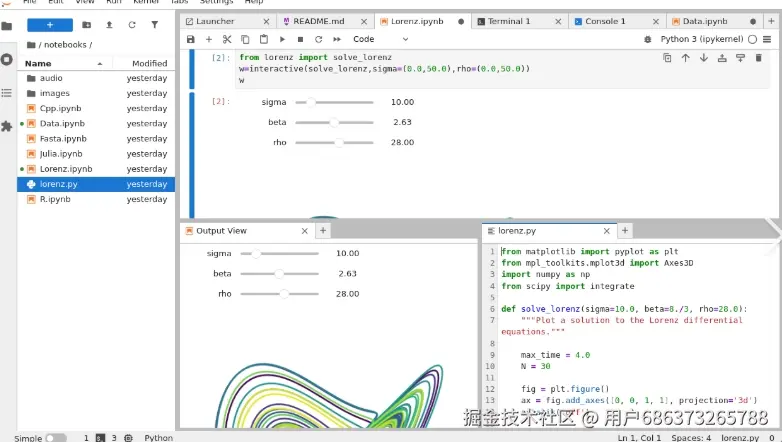Image resolution: width=782 pixels, height=442 pixels.
Task: Open Julia.ipynb in file browser
Action: tap(96, 154)
